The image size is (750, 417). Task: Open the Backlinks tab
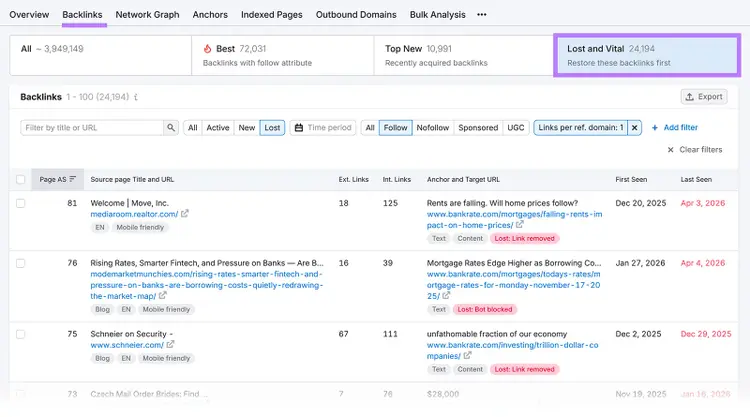pos(82,15)
